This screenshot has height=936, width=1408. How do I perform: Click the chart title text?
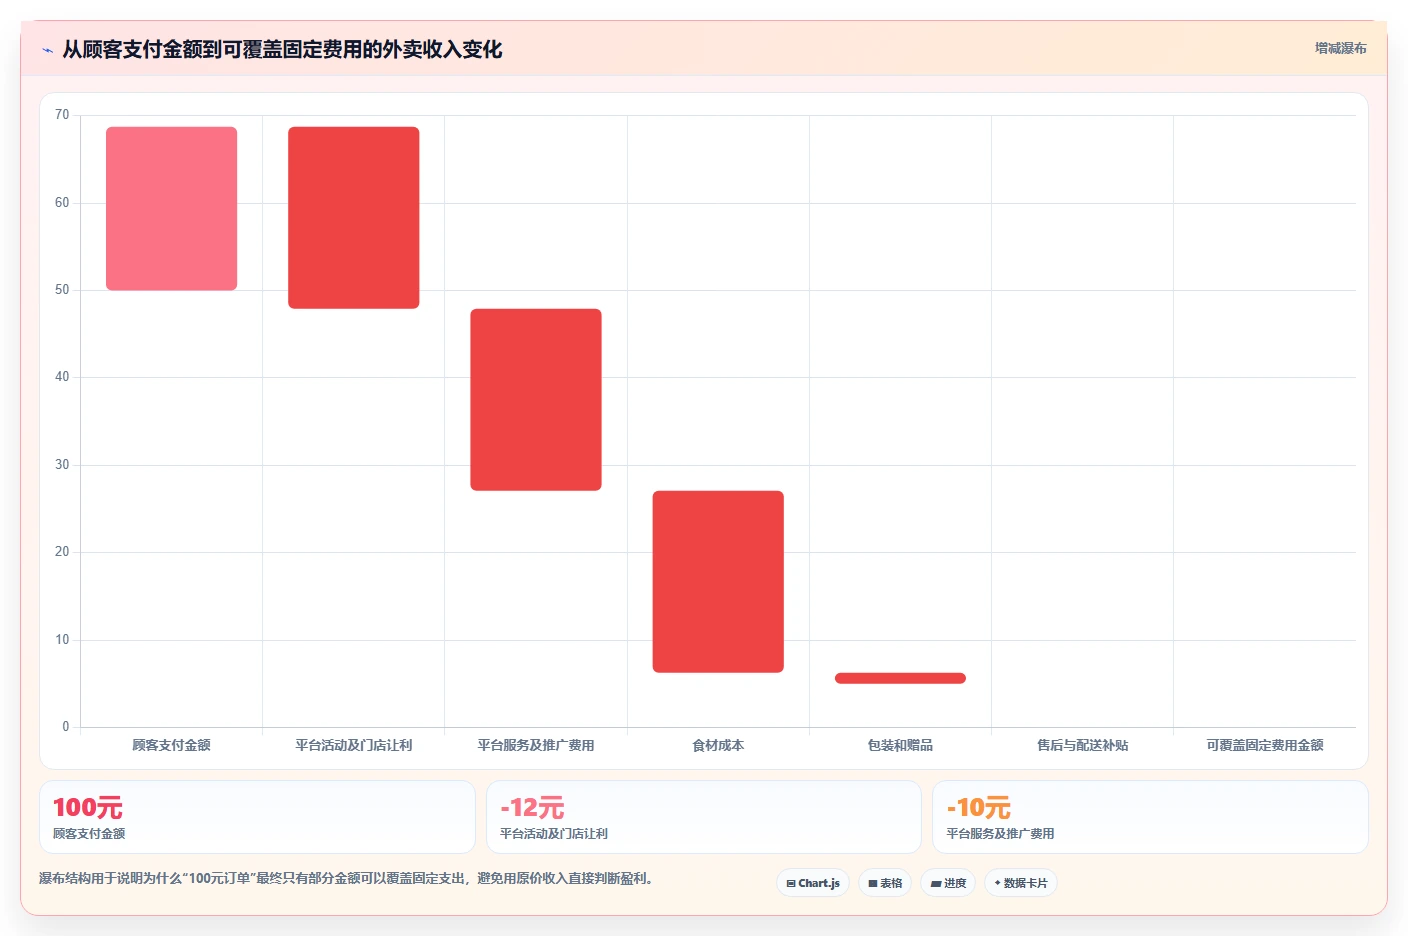tap(282, 49)
